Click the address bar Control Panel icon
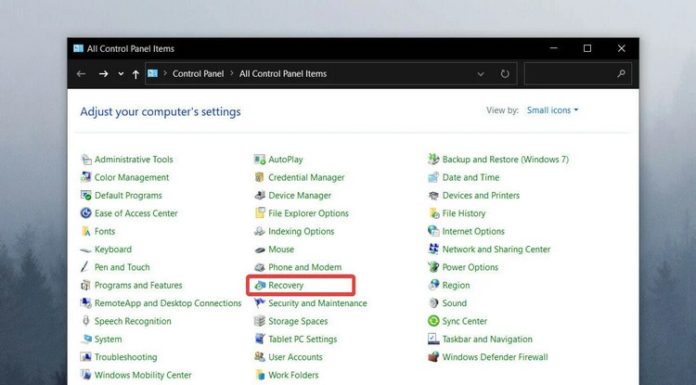 (x=153, y=74)
